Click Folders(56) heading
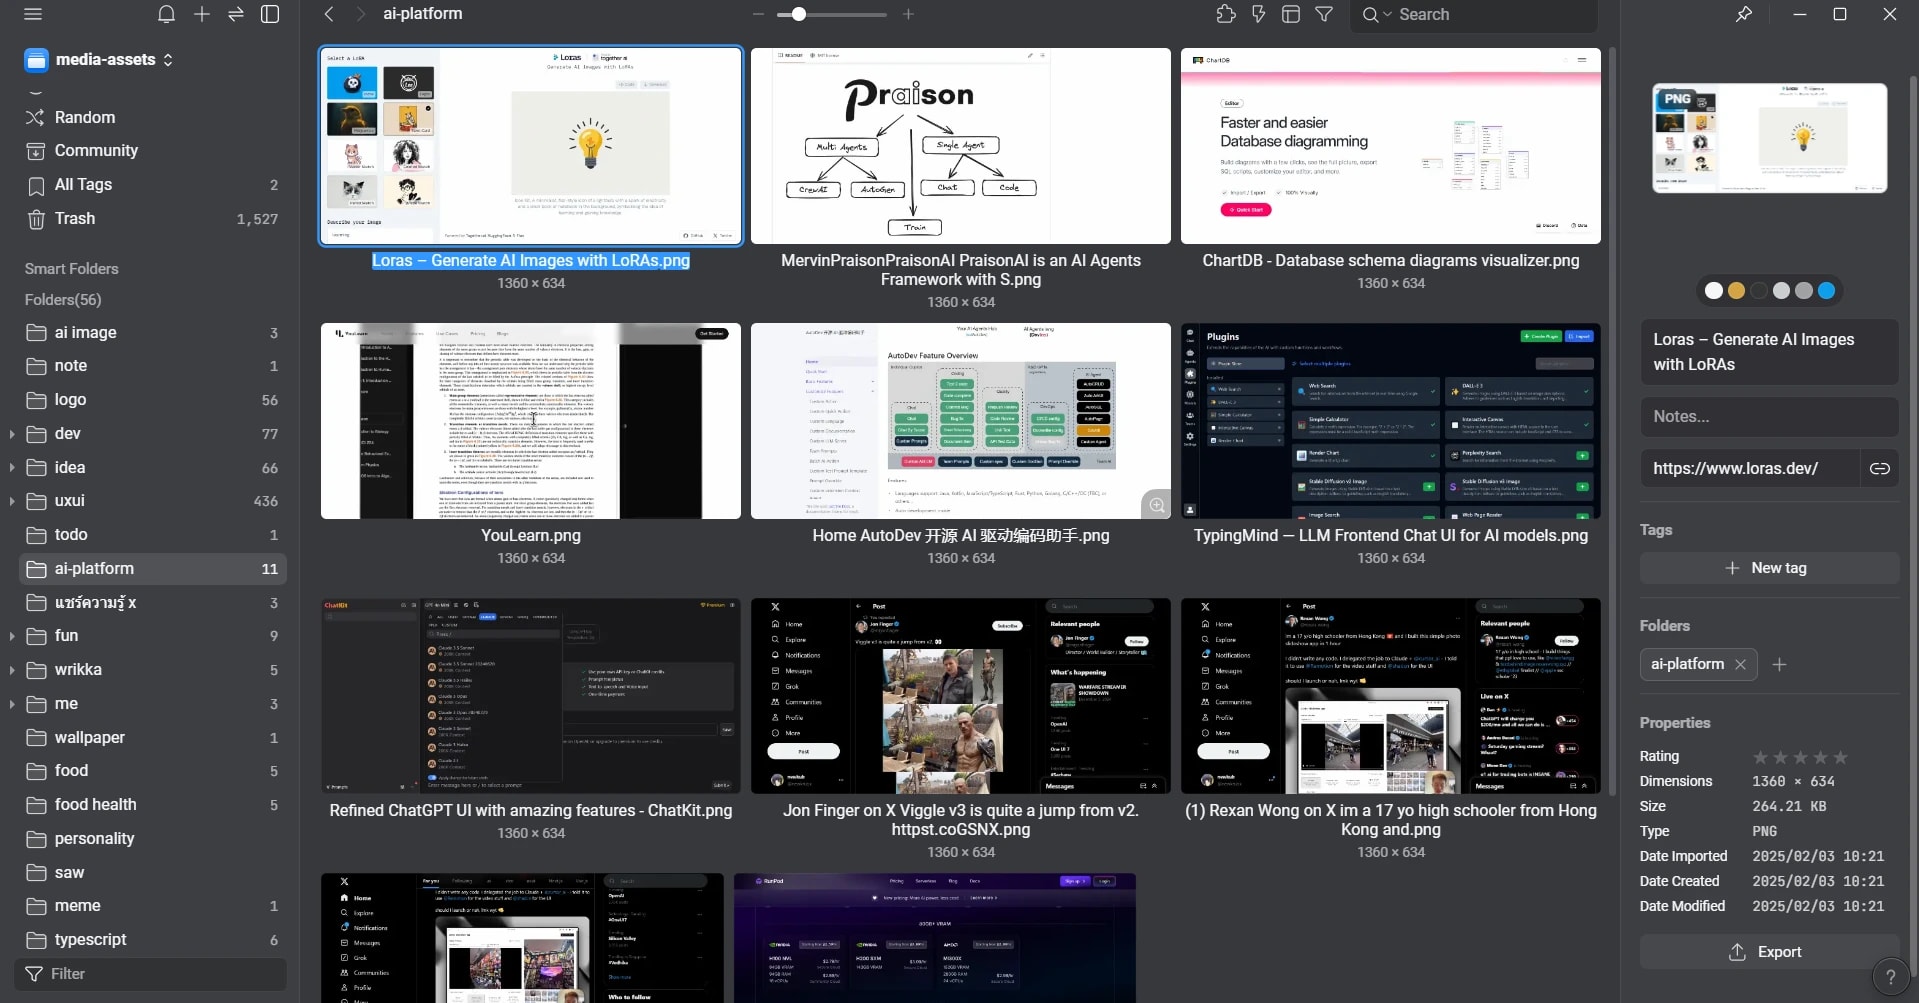The image size is (1919, 1003). (x=63, y=300)
